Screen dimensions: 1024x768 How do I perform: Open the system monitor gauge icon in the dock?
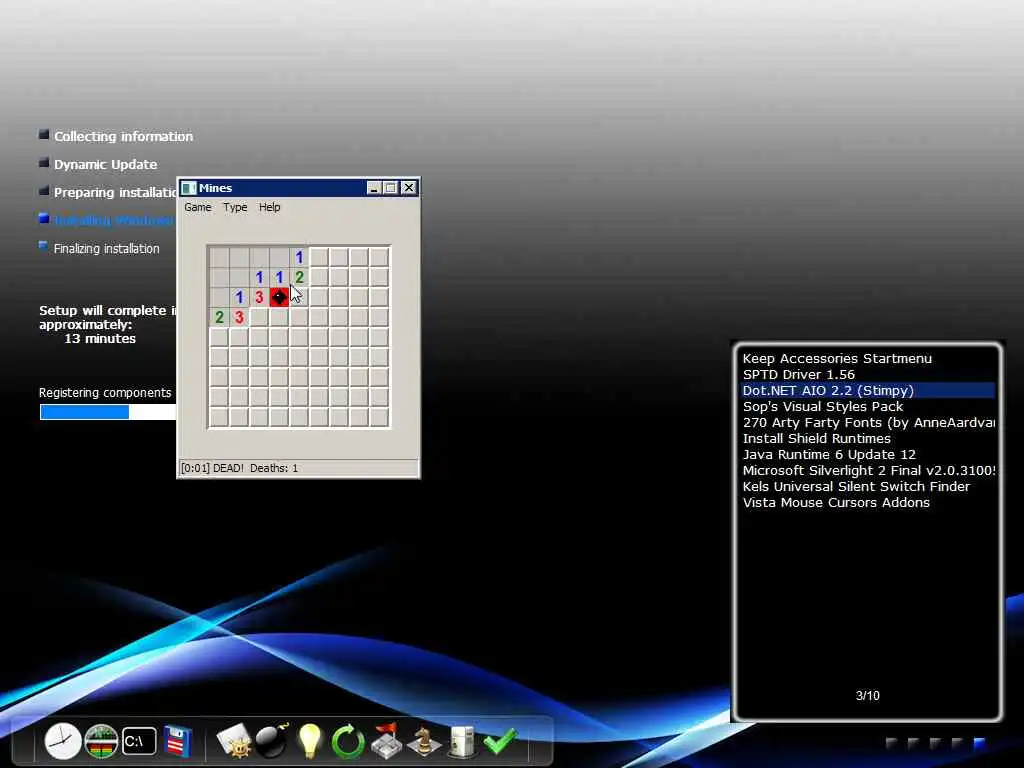click(x=101, y=741)
